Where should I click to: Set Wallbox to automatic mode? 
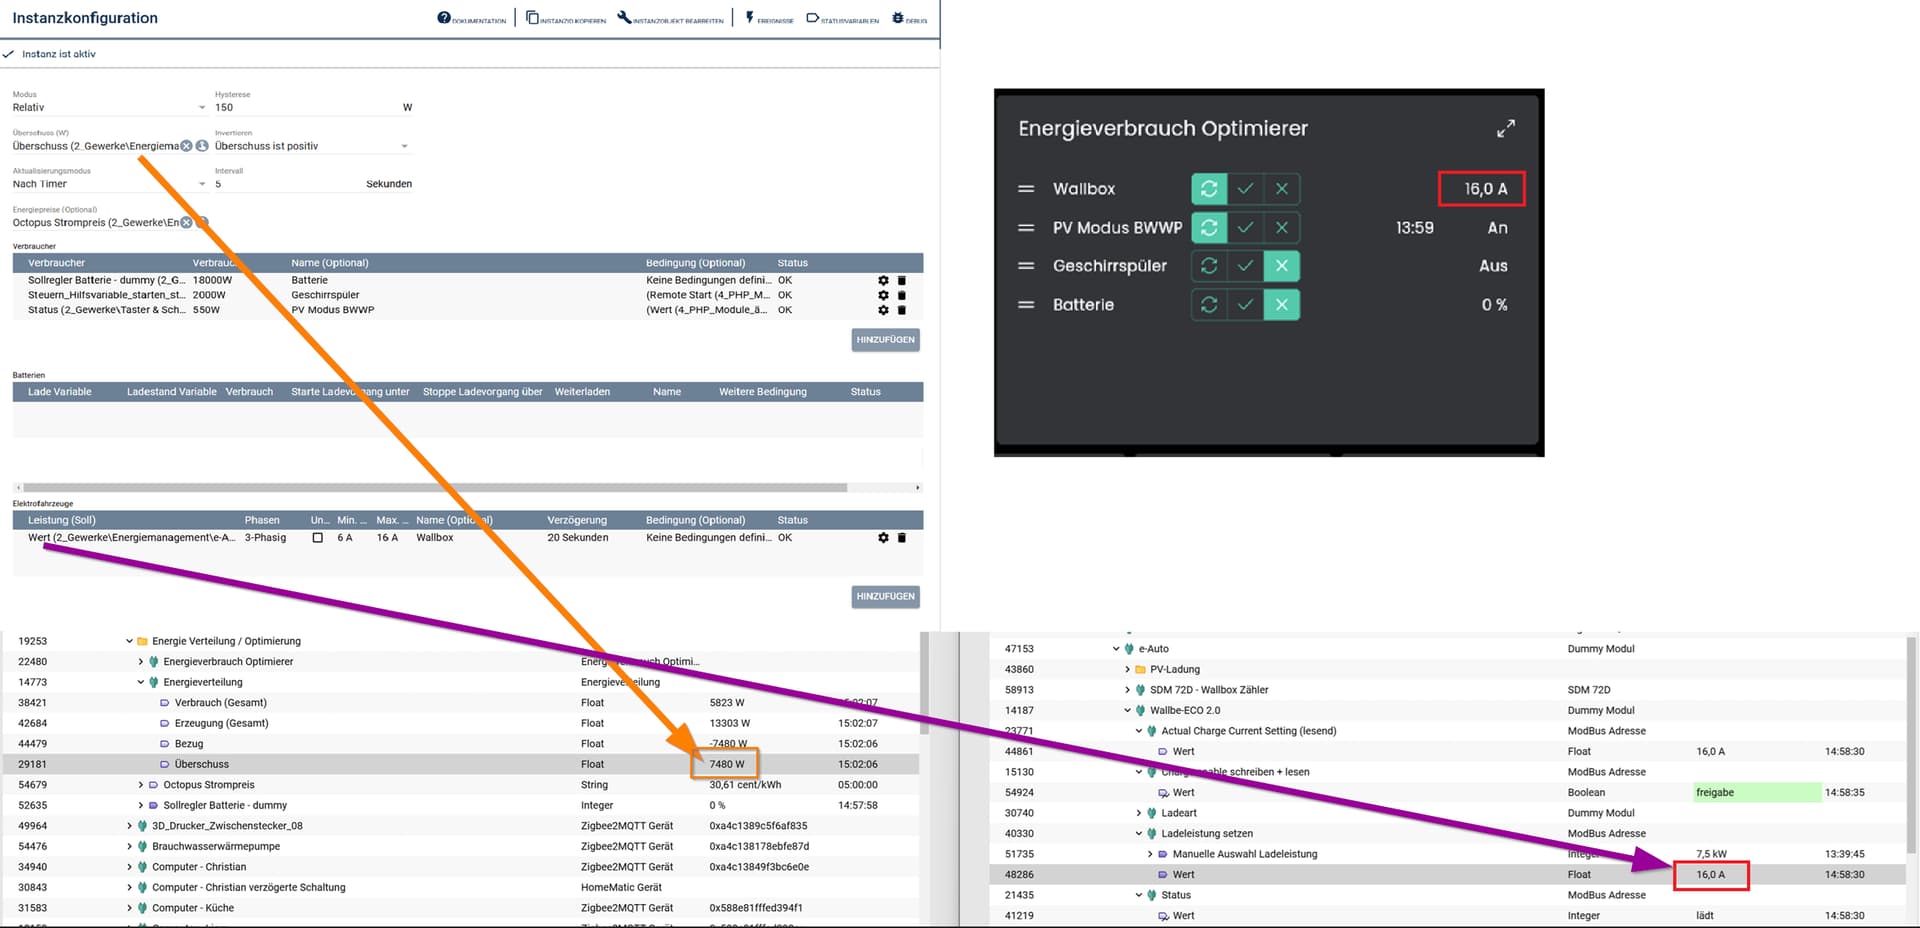(1209, 189)
